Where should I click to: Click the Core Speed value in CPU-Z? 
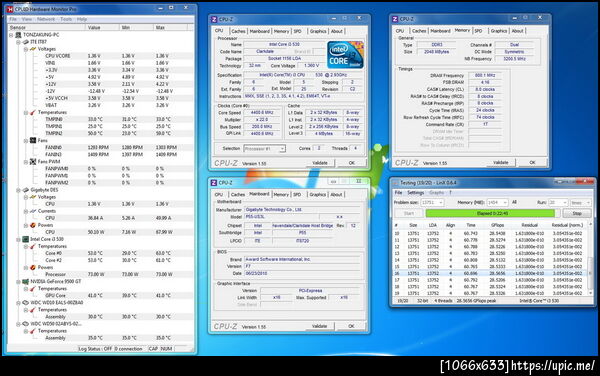coord(262,113)
